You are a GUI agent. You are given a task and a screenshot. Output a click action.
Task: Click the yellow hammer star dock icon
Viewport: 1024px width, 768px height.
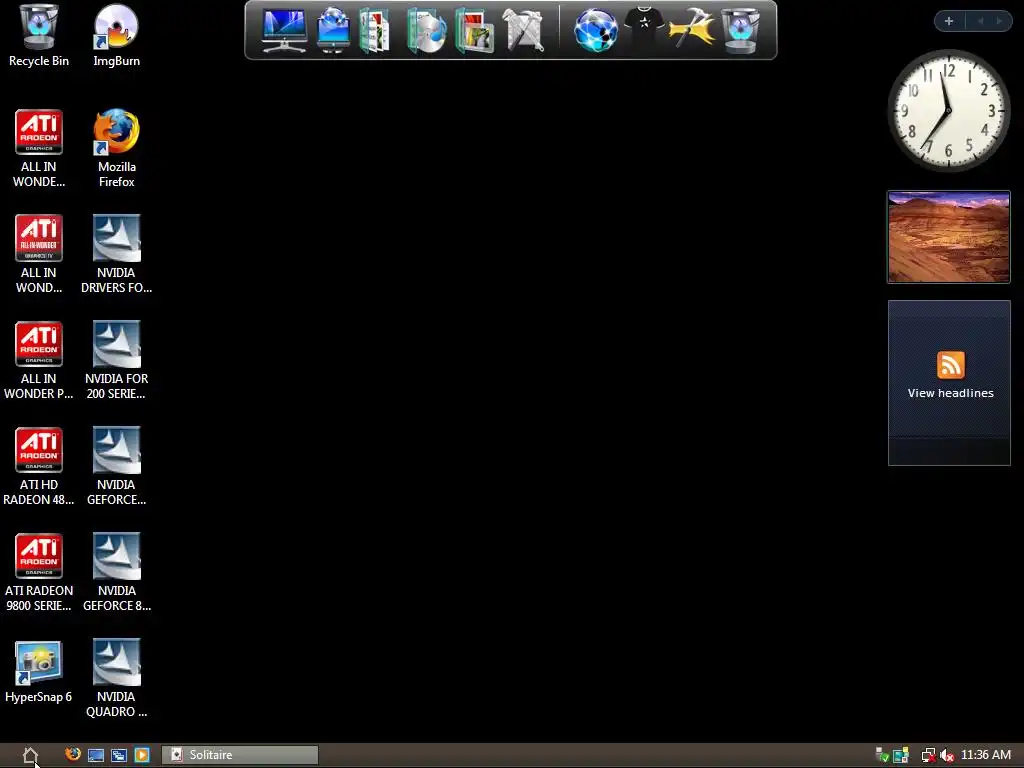(691, 29)
